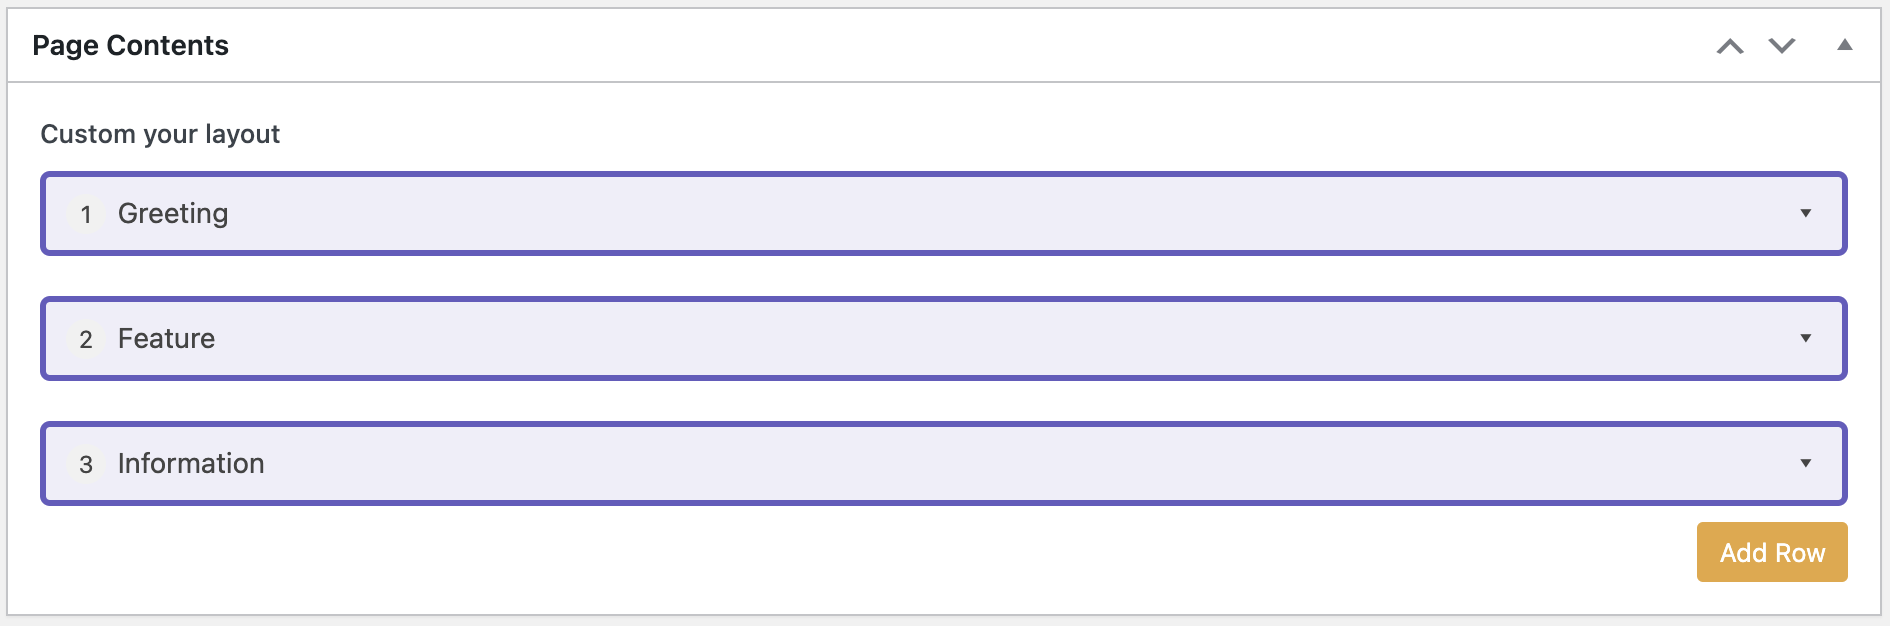This screenshot has width=1890, height=626.
Task: Collapse the Page Contents panel with the triangle
Action: point(1845,45)
